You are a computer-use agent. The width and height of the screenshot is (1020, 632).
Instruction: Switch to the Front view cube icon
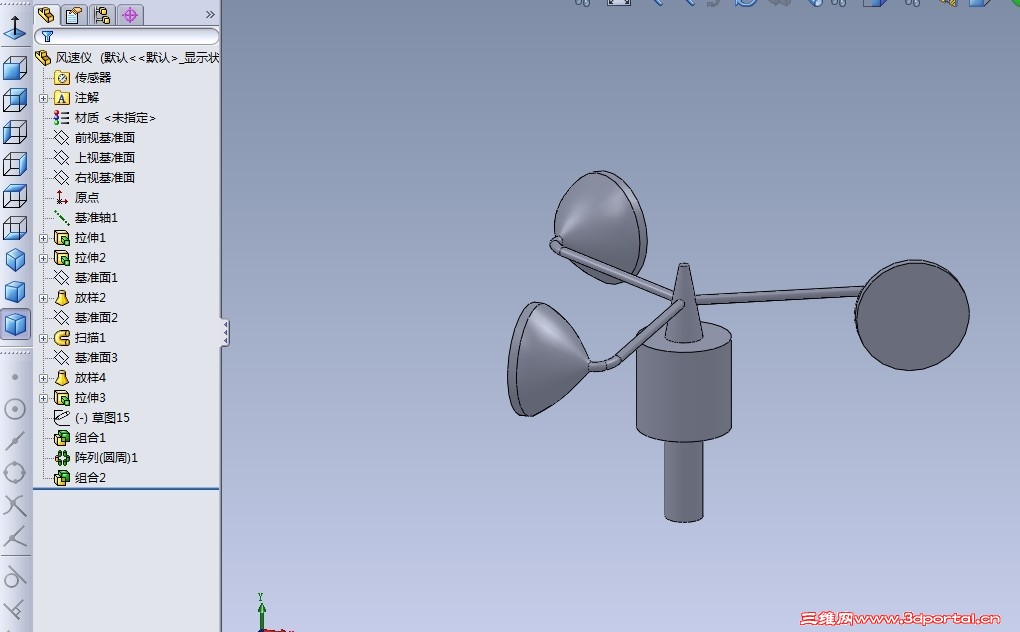pyautogui.click(x=15, y=68)
